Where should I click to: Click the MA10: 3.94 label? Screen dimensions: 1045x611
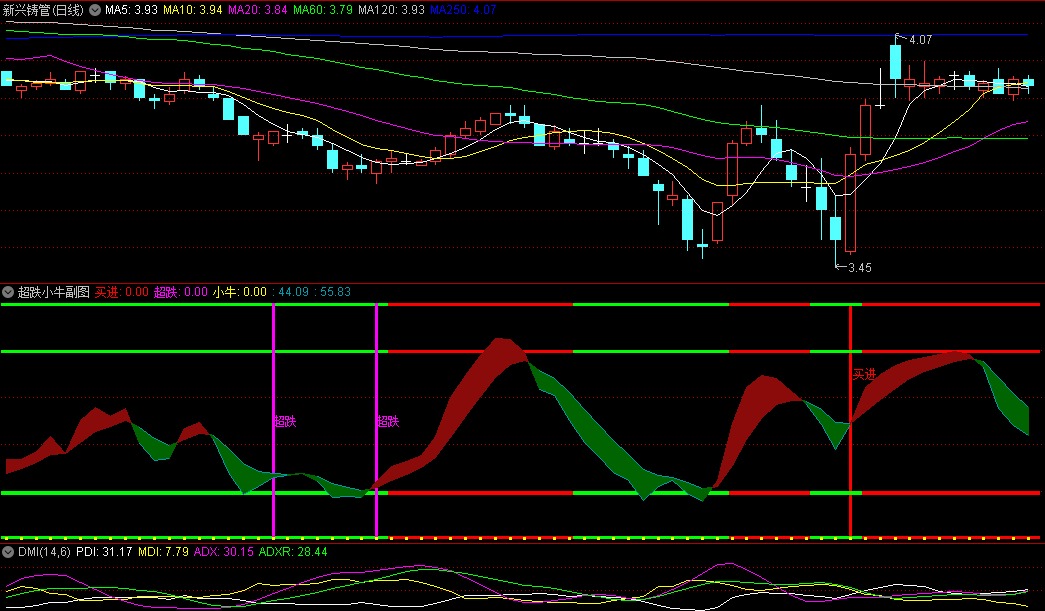pos(193,10)
